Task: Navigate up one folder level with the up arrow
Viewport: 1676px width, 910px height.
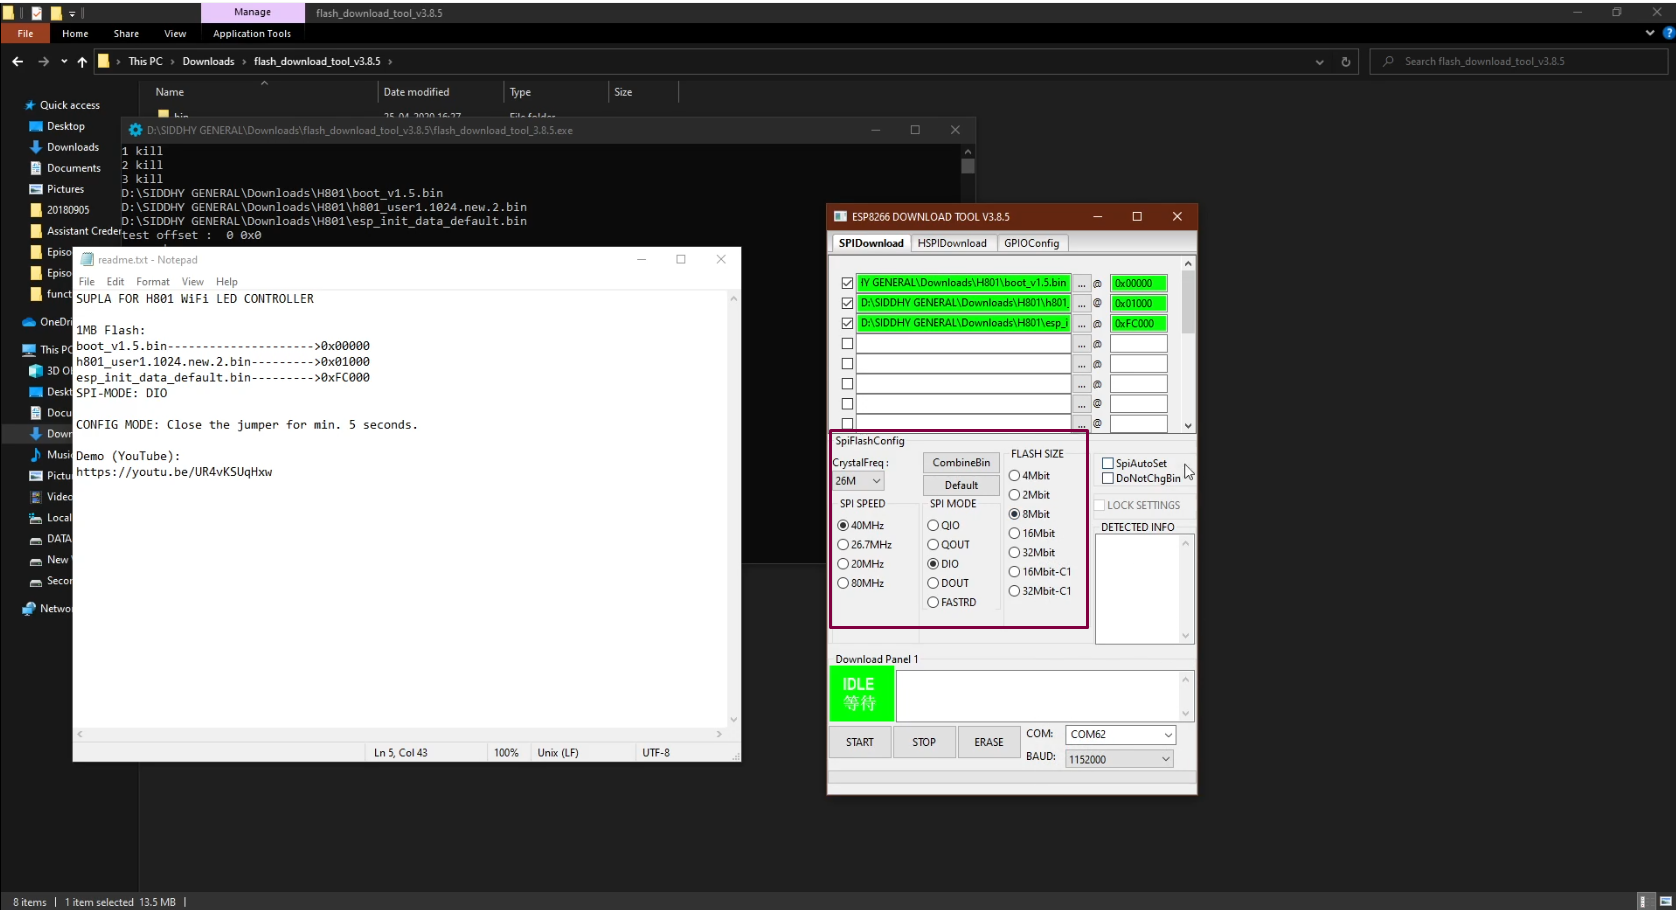Action: pos(82,61)
